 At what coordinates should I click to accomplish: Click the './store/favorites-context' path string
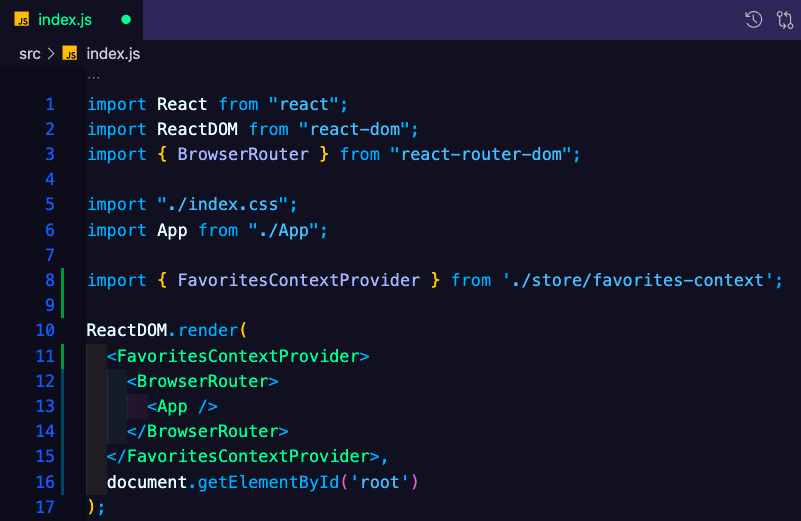638,280
